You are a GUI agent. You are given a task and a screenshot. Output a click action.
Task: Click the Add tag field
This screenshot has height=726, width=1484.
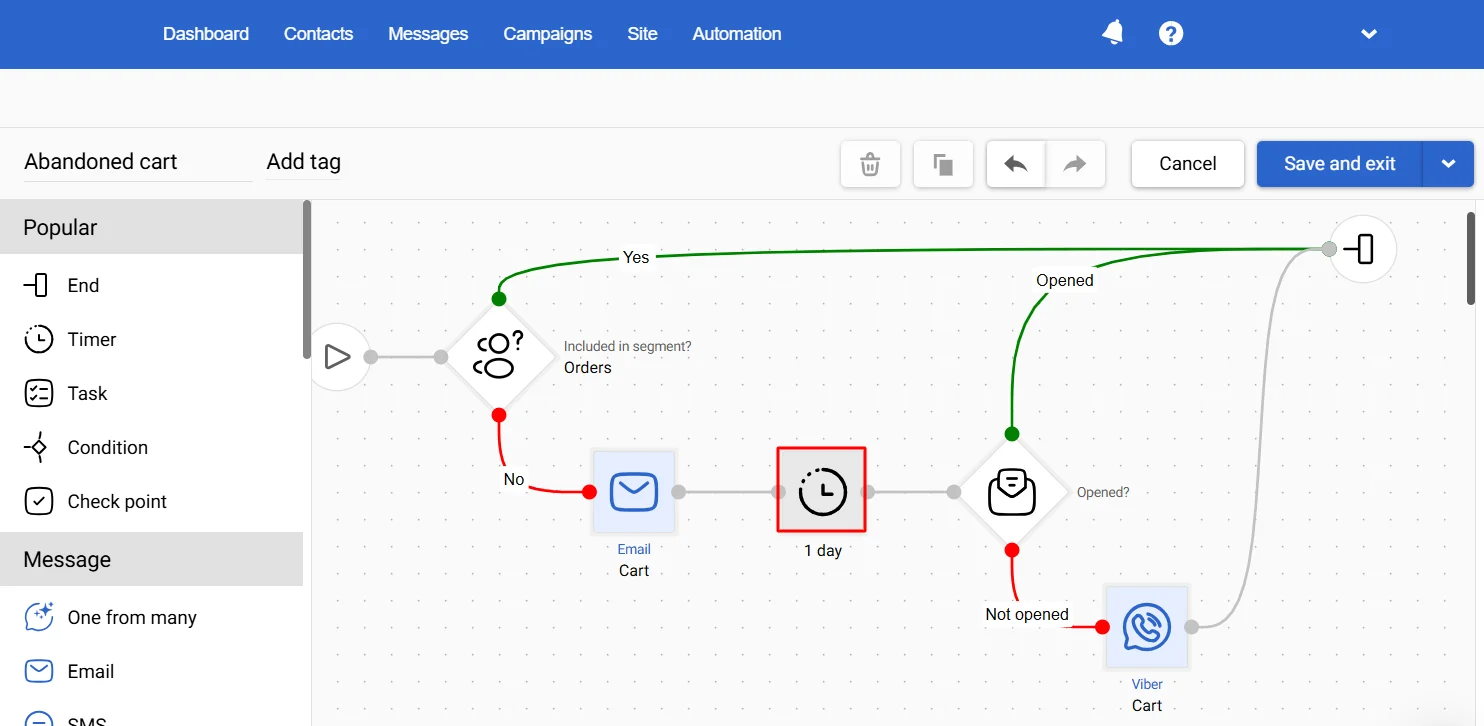[304, 162]
